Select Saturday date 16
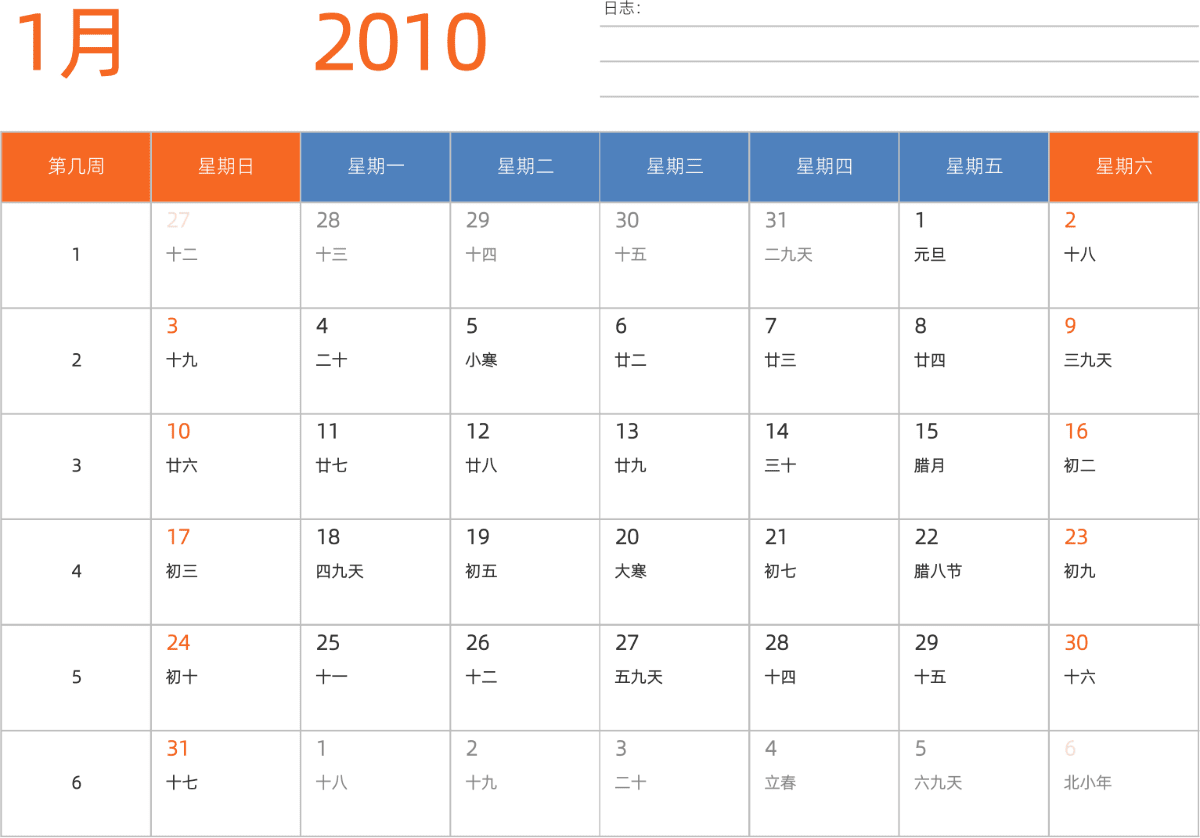Image resolution: width=1200 pixels, height=838 pixels. (x=1076, y=432)
